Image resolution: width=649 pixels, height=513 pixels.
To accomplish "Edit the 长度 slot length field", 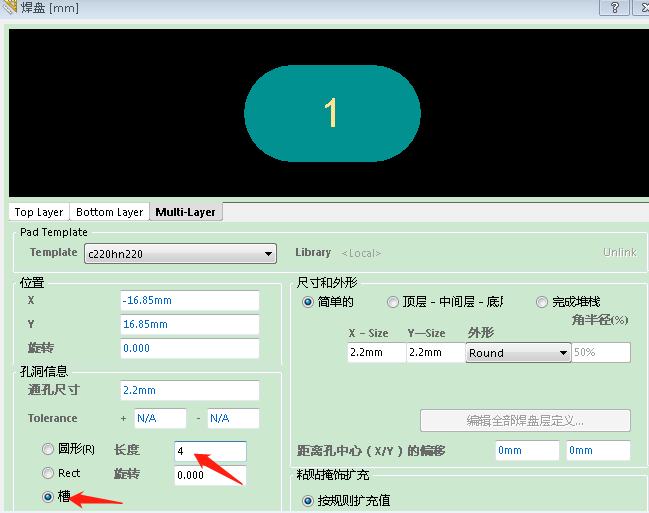I will pyautogui.click(x=210, y=451).
